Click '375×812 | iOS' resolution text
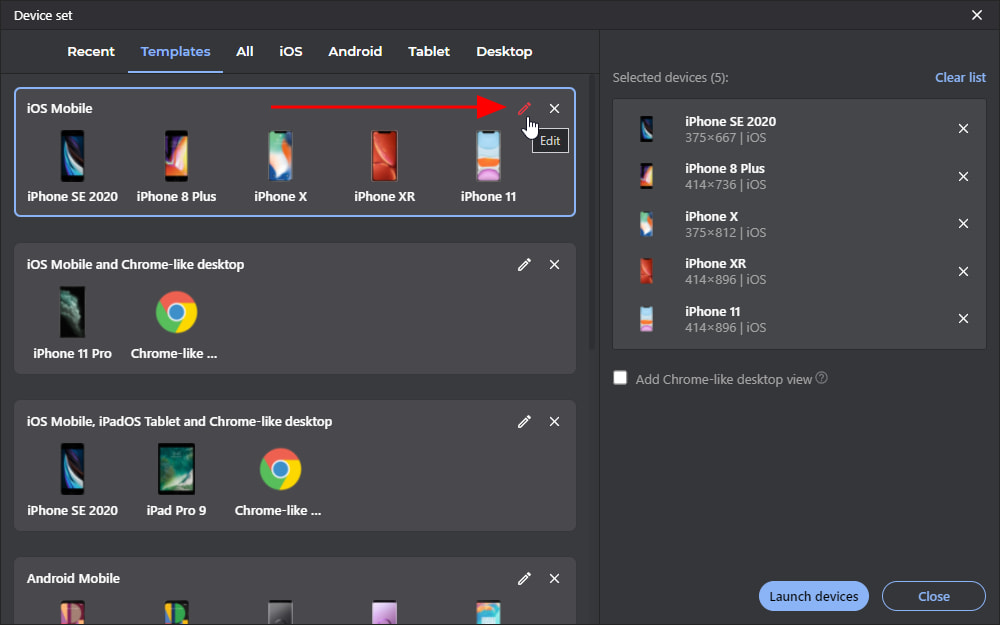 tap(726, 233)
